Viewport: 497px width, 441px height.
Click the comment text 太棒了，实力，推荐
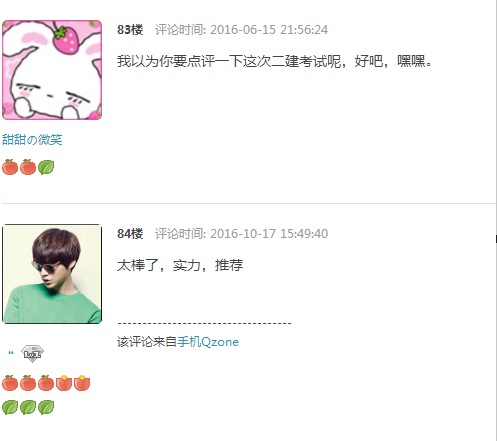point(180,265)
